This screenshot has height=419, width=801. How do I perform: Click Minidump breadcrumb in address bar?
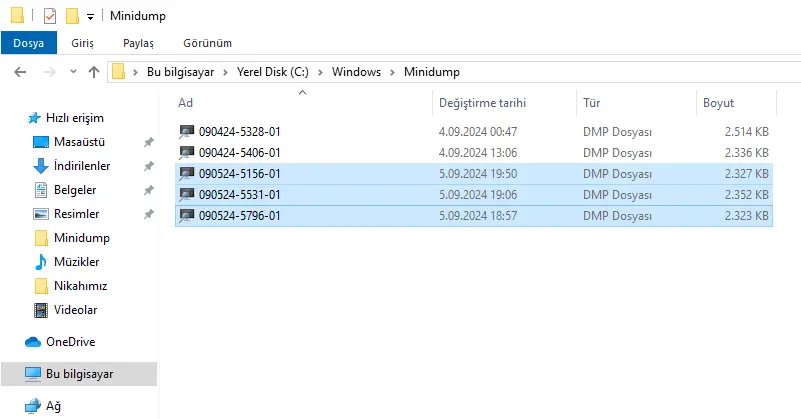pos(432,72)
